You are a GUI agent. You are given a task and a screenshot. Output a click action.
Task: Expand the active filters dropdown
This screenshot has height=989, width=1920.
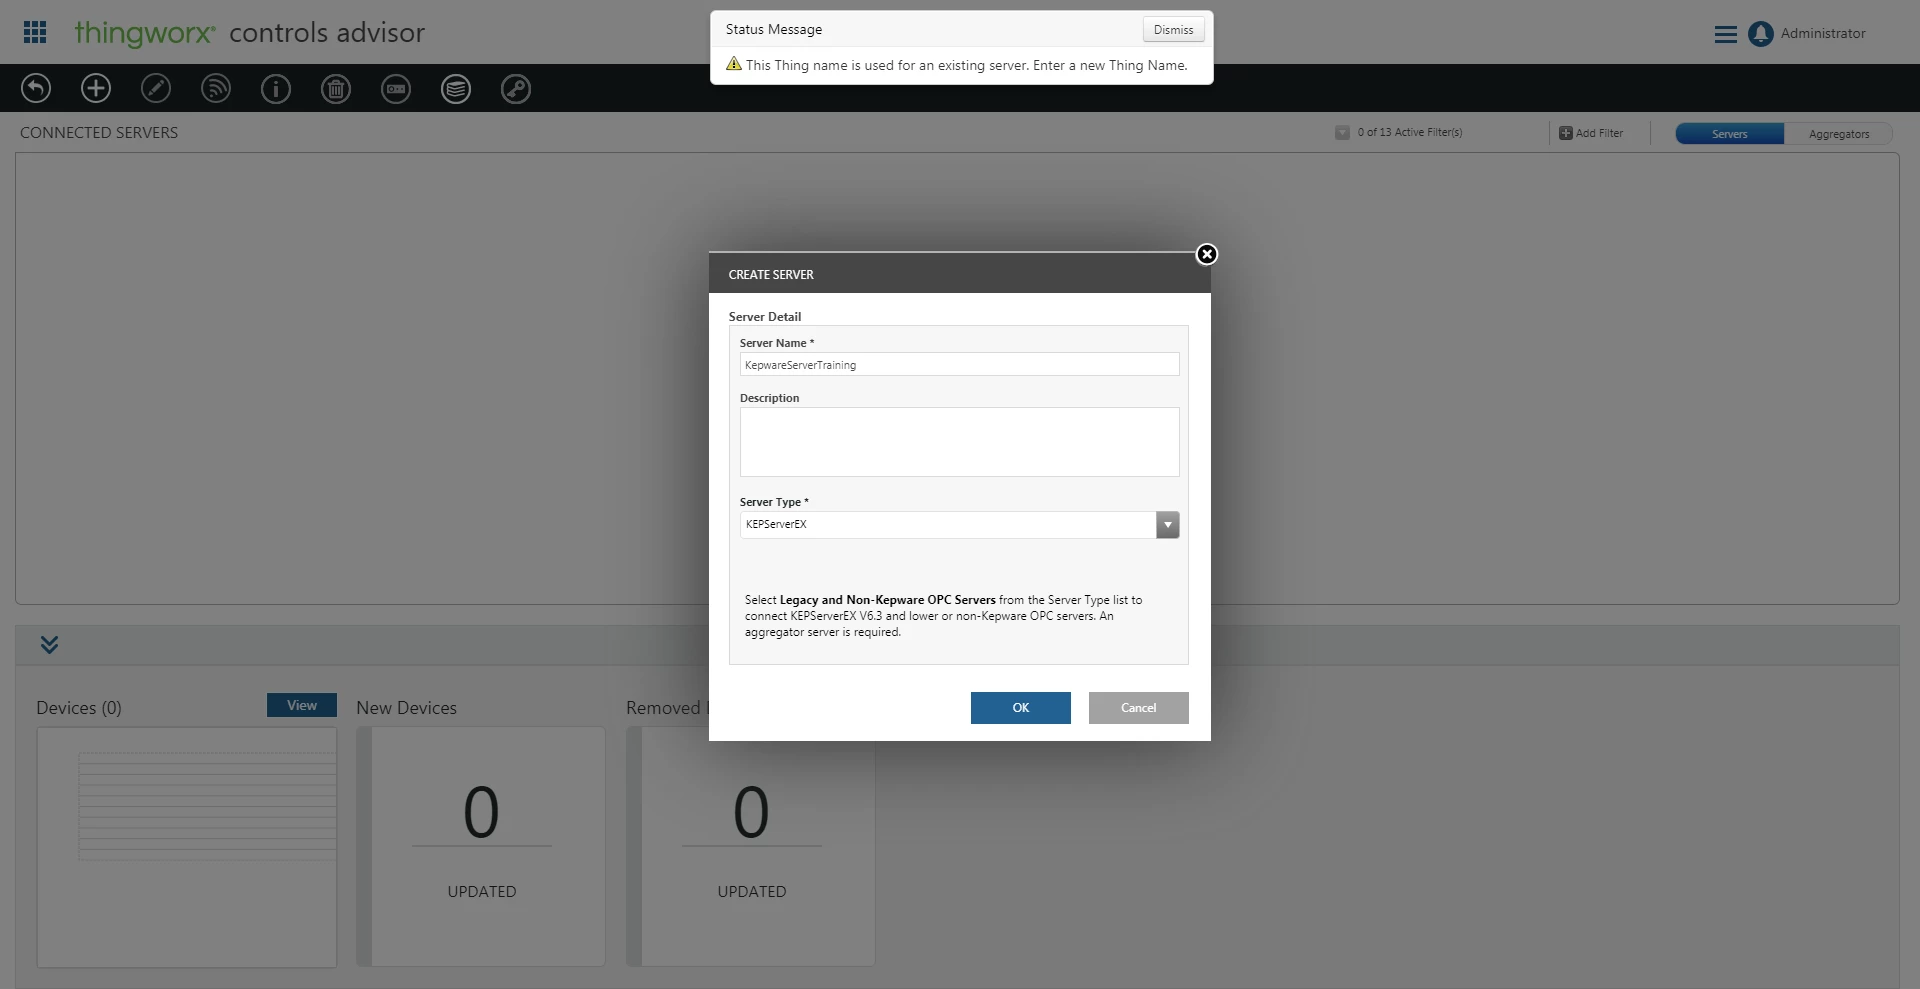coord(1342,132)
